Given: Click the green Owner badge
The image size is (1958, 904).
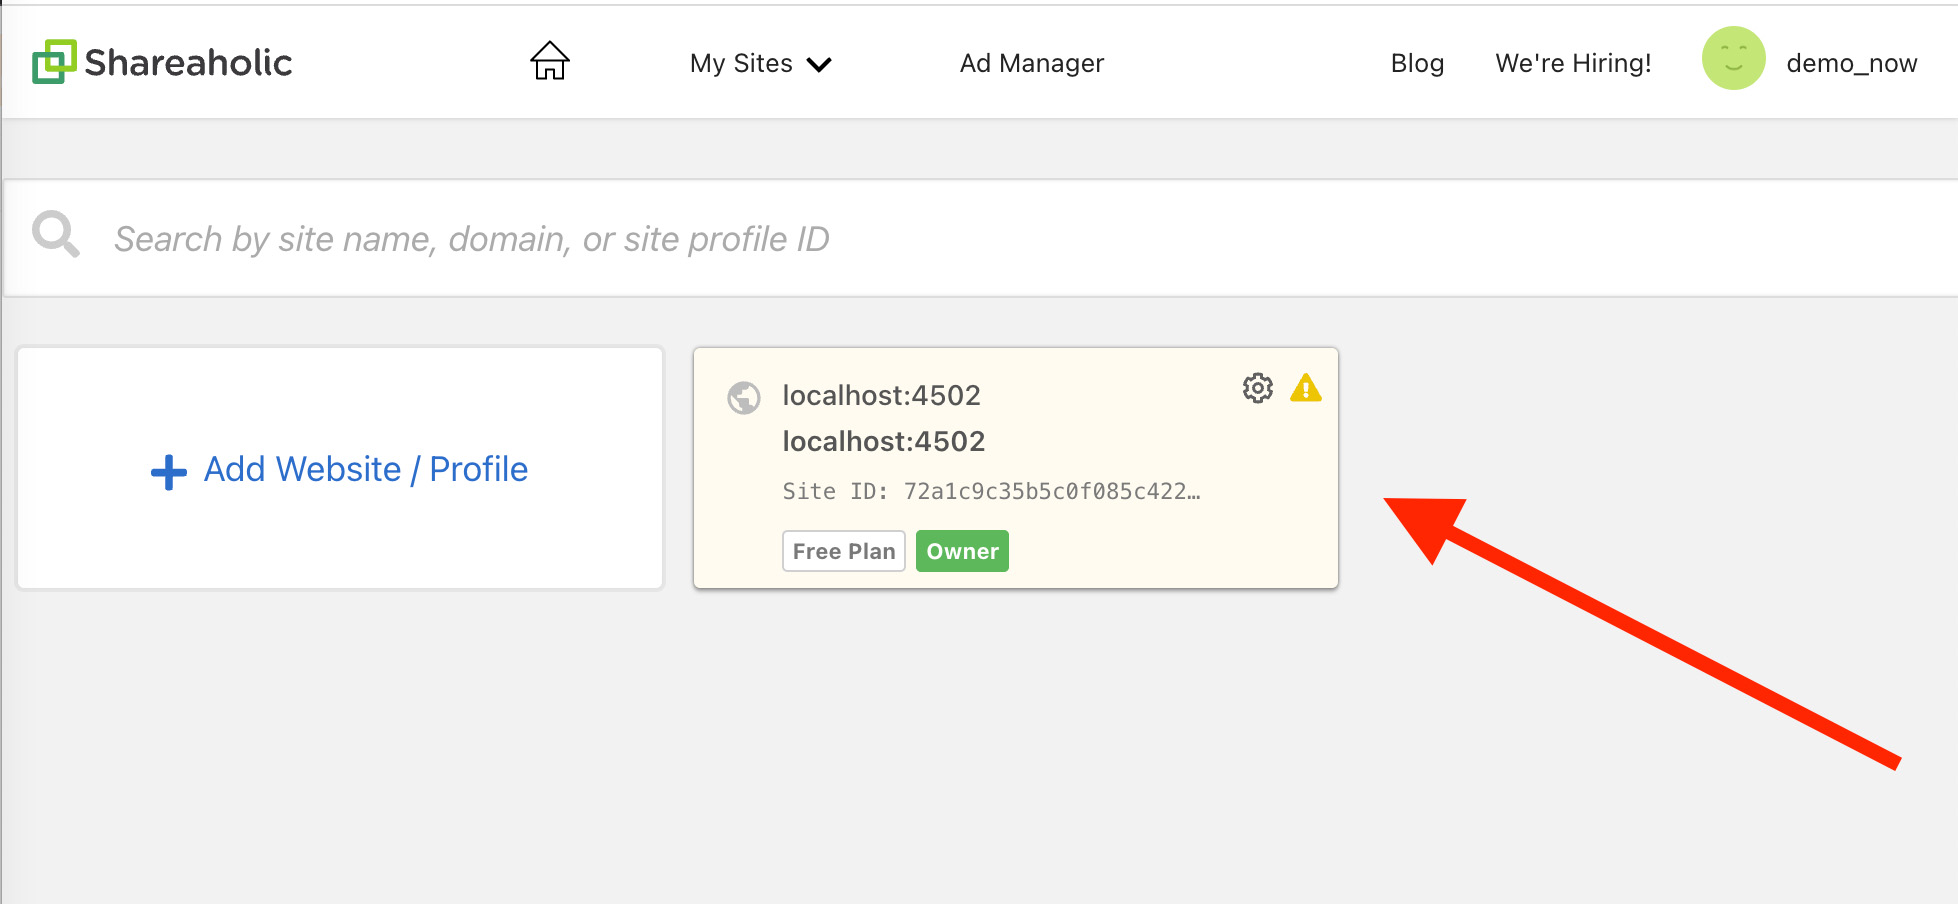Looking at the screenshot, I should [962, 551].
